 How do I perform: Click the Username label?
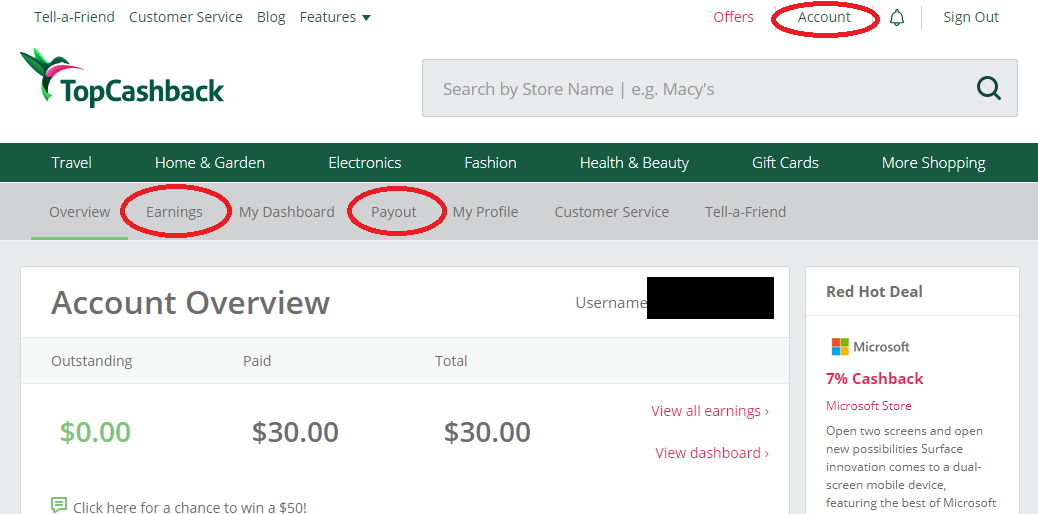(x=610, y=303)
